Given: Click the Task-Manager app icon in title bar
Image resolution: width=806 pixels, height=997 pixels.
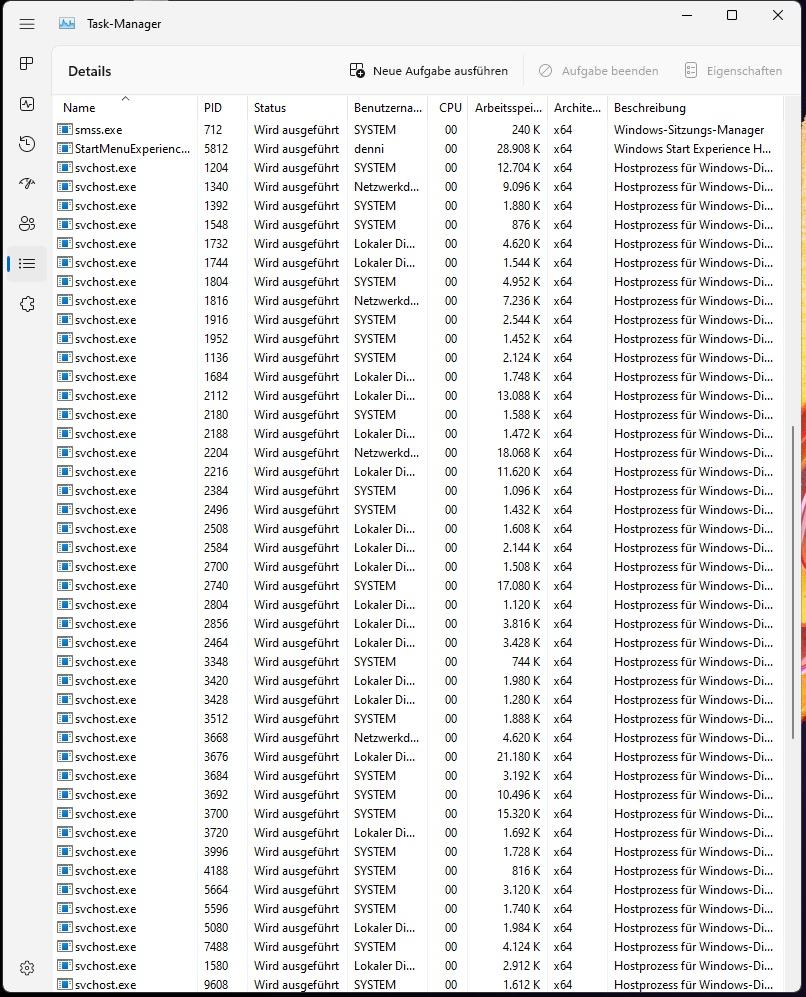Looking at the screenshot, I should tap(67, 24).
